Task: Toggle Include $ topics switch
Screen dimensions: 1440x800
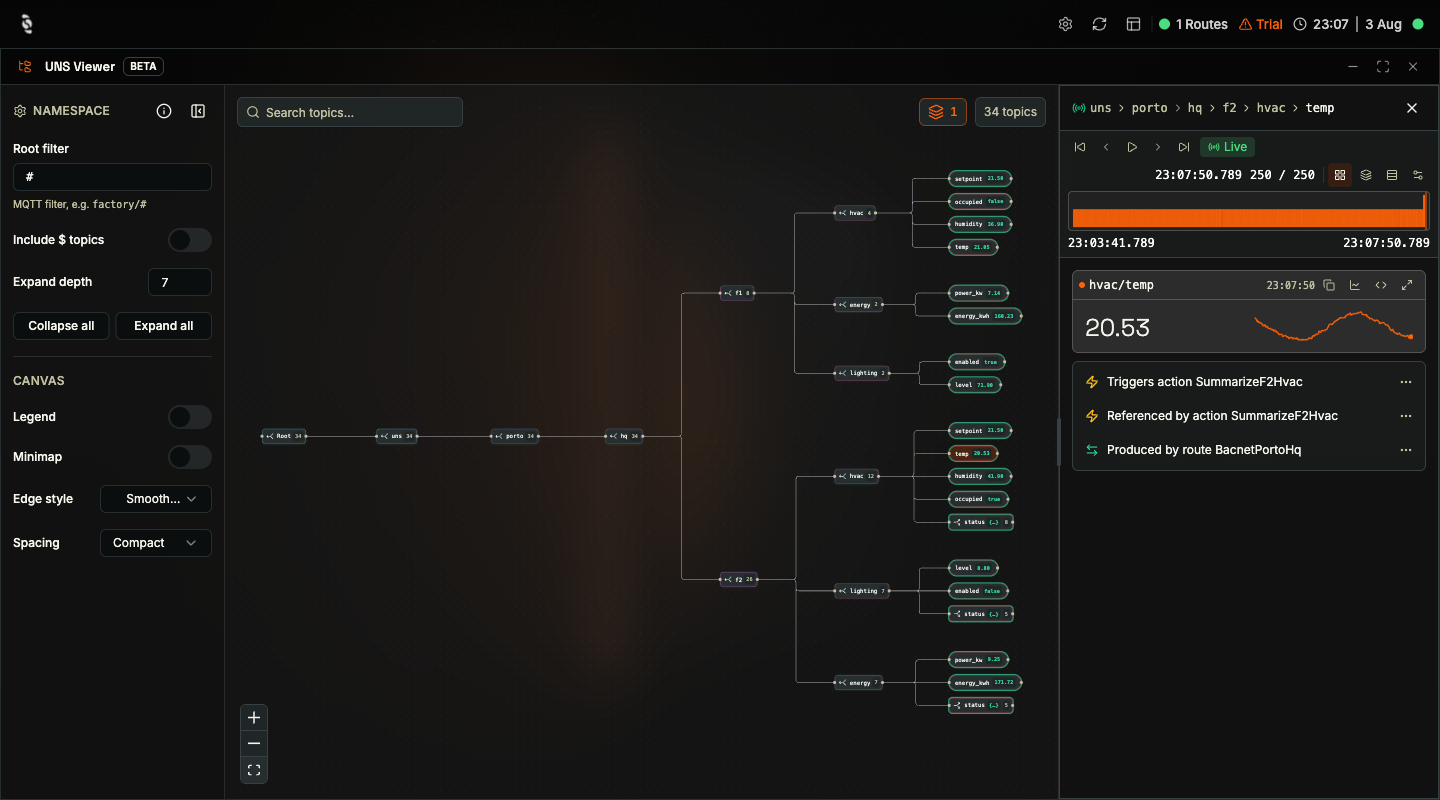Action: coord(190,240)
